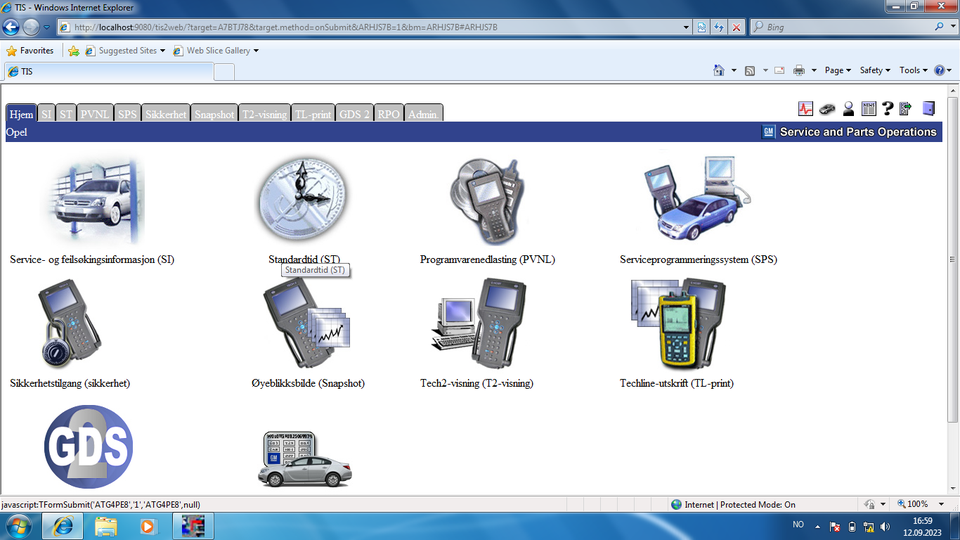Open the Service Information car-on-lift icon
This screenshot has width=960, height=540.
point(97,201)
